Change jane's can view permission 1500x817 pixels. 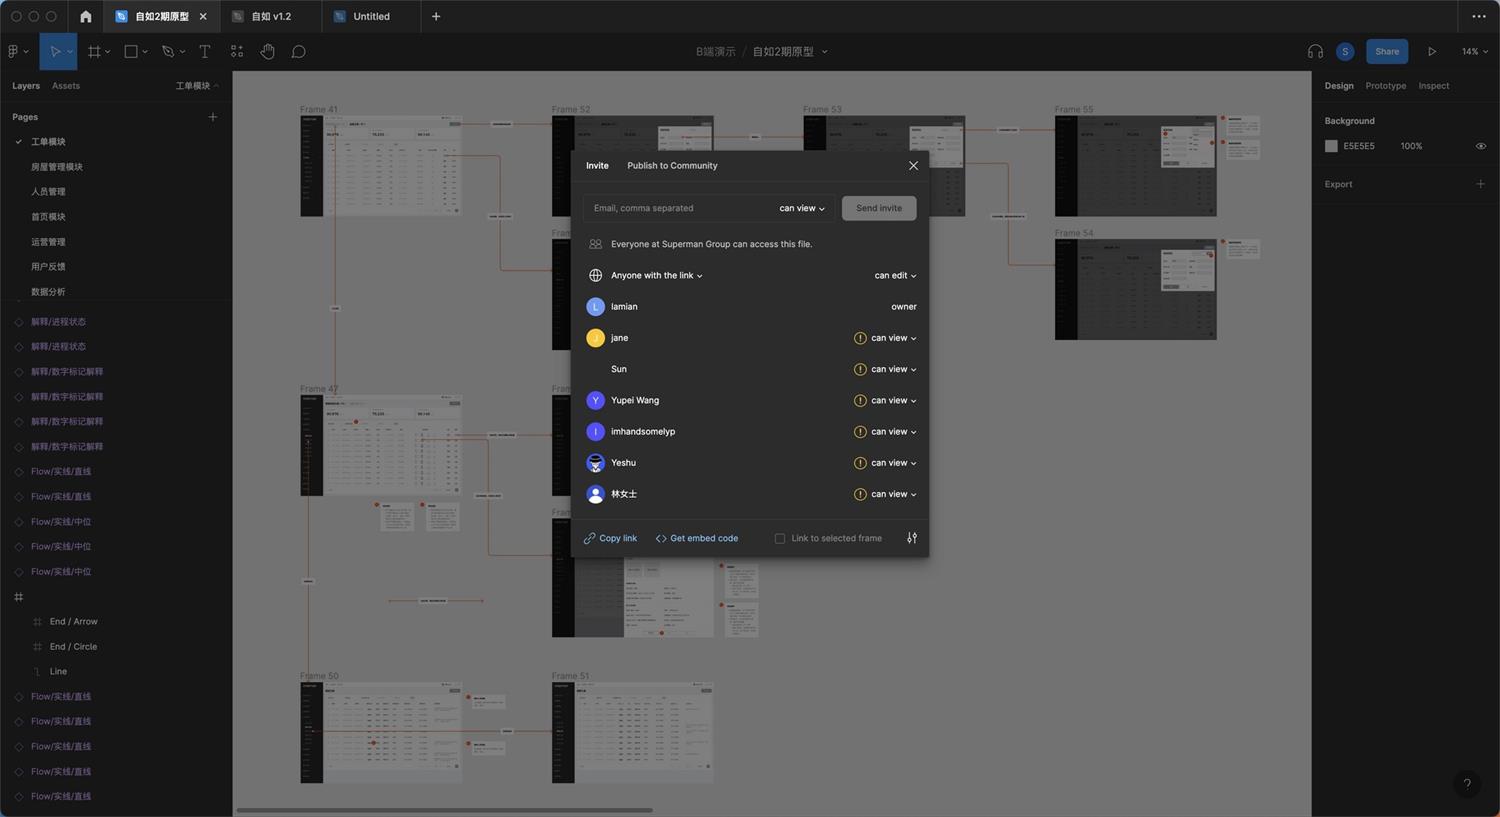pos(893,338)
